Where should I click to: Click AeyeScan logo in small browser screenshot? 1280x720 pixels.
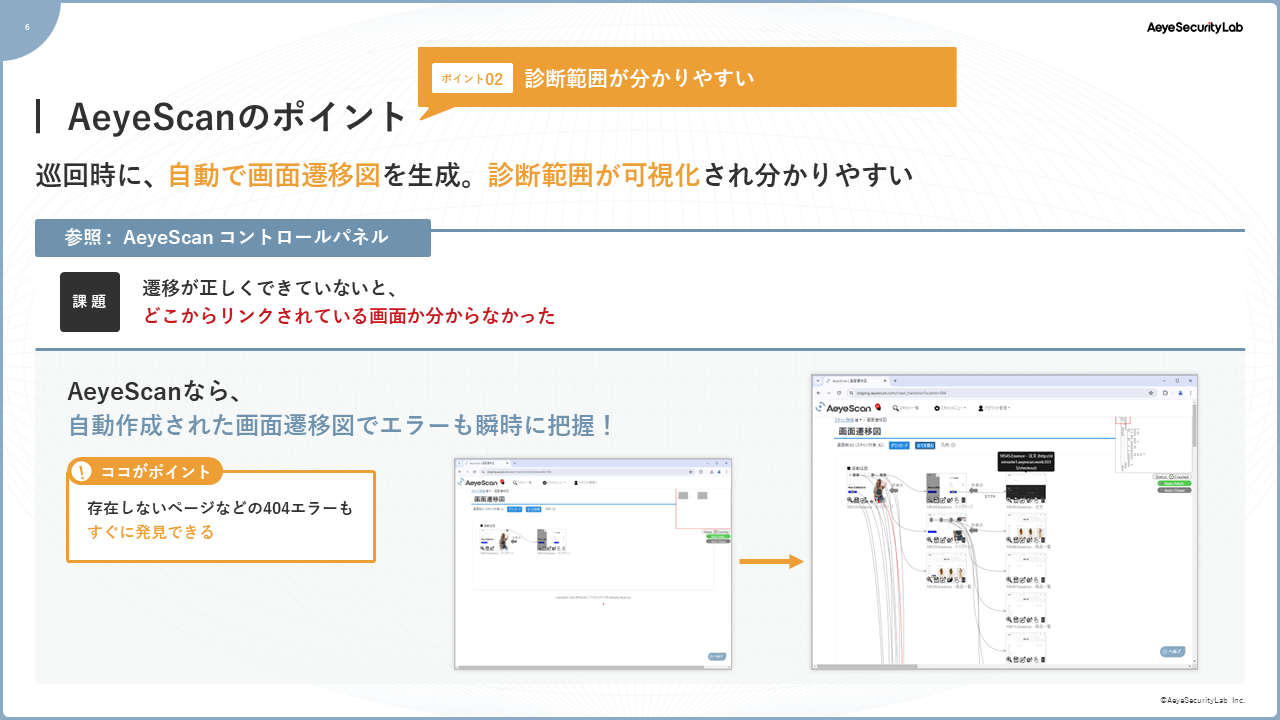(477, 482)
